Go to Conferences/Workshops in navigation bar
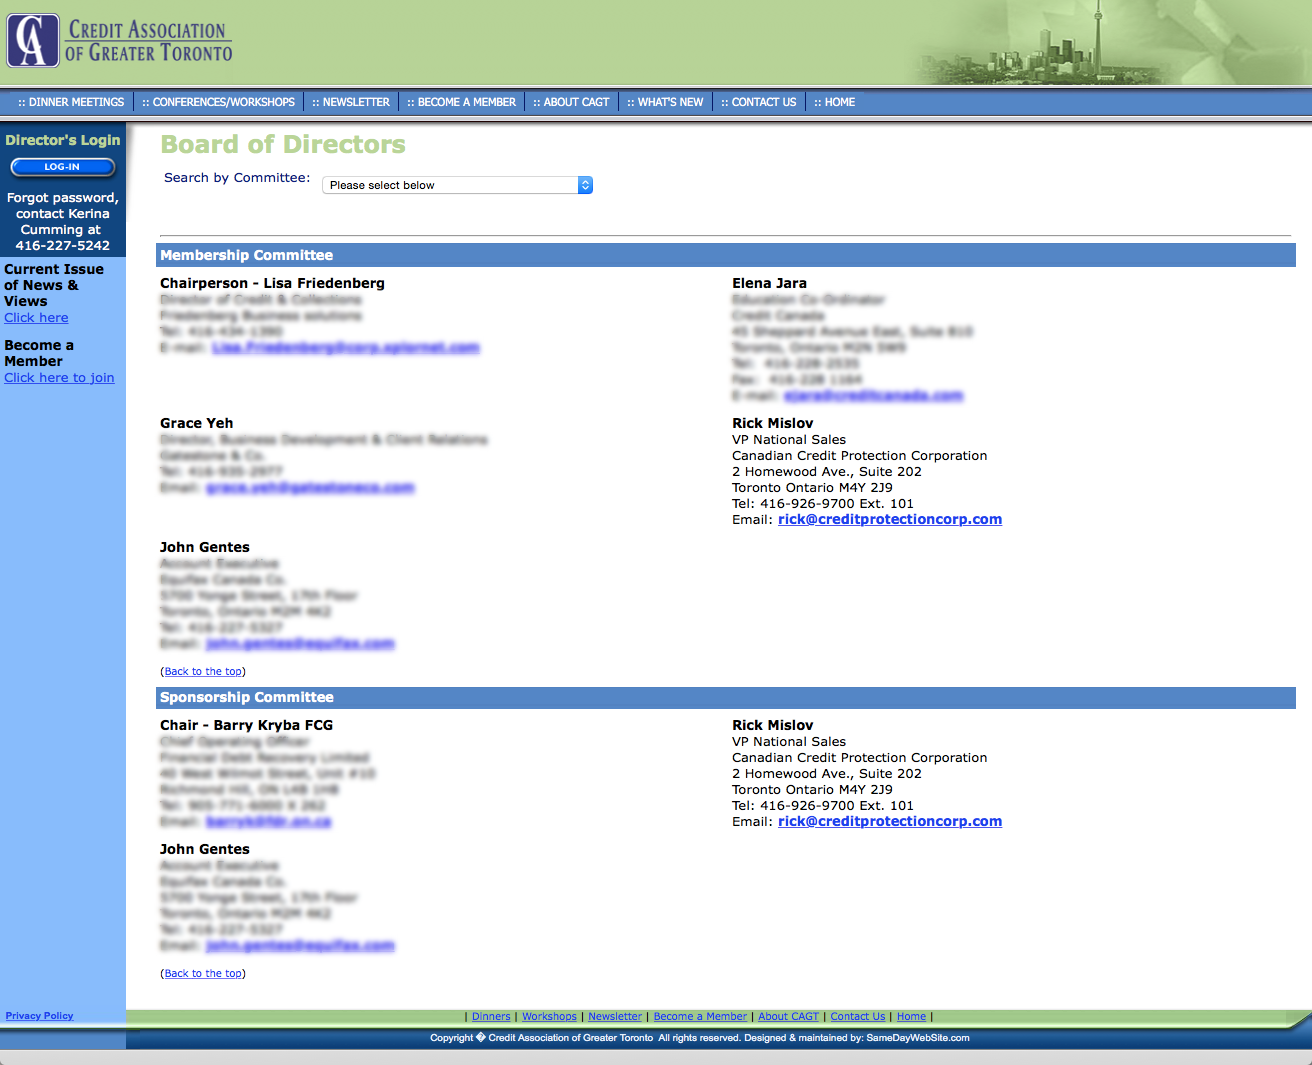Viewport: 1312px width, 1065px height. (218, 102)
